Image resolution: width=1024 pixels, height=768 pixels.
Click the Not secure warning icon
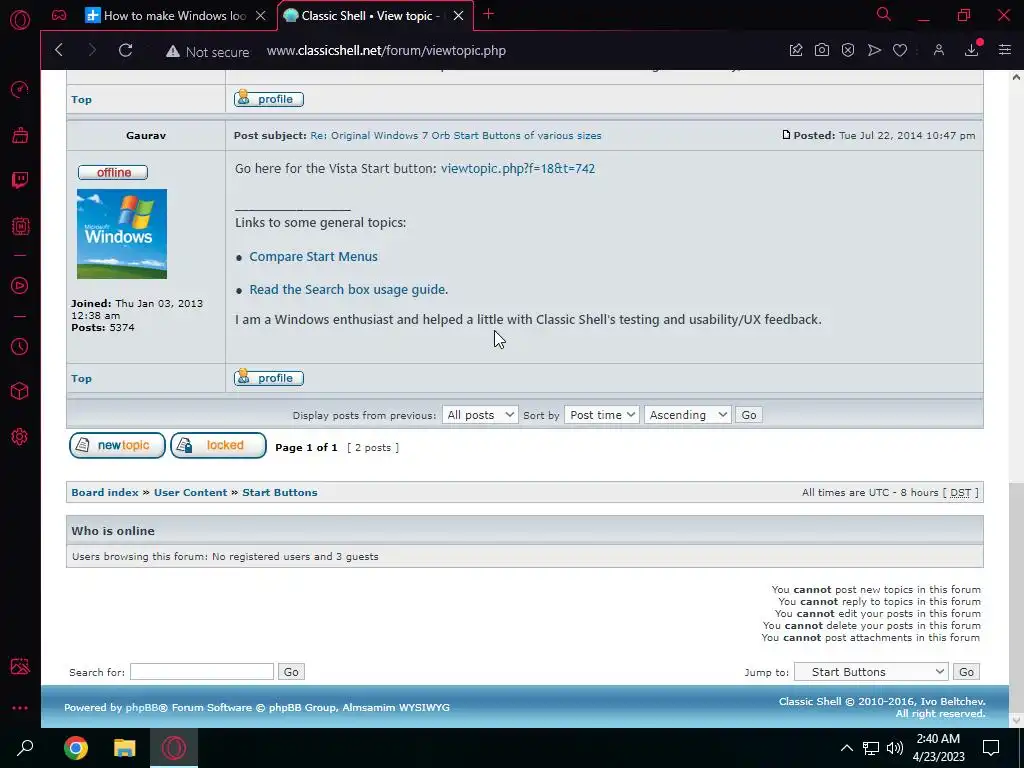[172, 52]
